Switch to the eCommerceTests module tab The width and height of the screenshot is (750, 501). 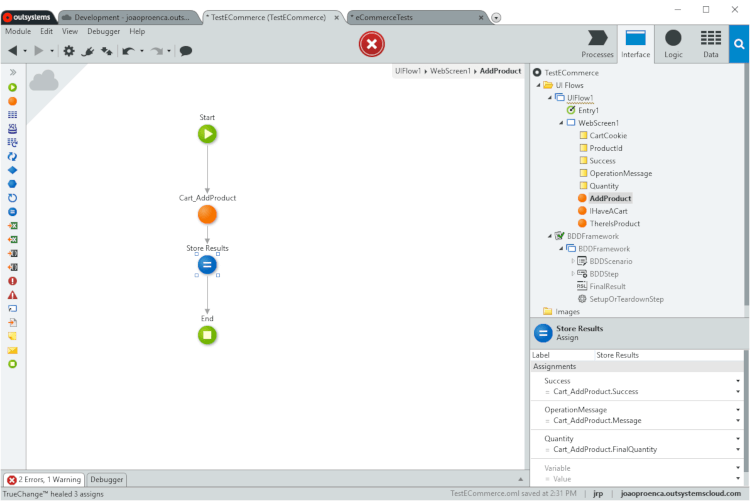(414, 17)
